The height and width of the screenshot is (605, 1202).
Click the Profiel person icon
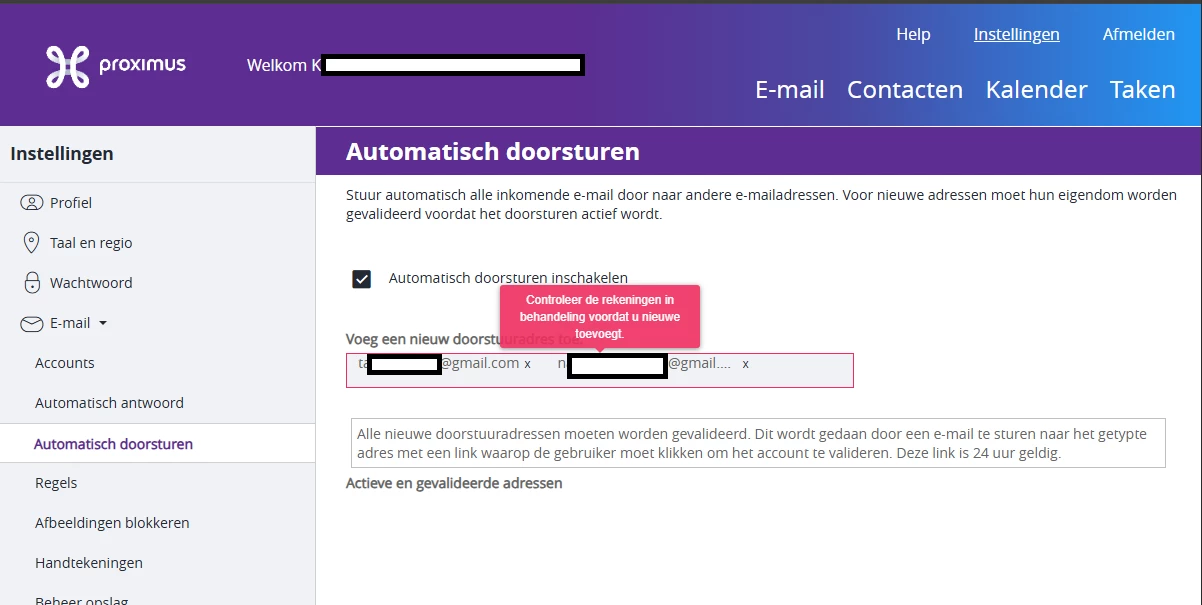click(32, 203)
